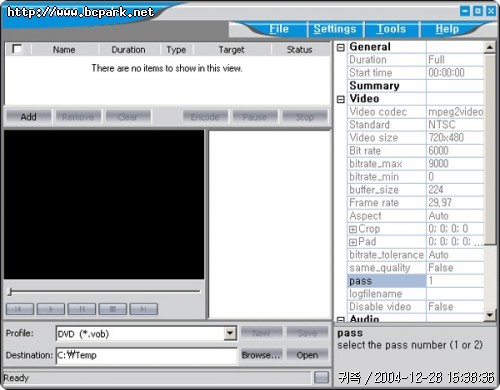This screenshot has height=390, width=500.
Task: Click the Browse... button
Action: pyautogui.click(x=261, y=355)
